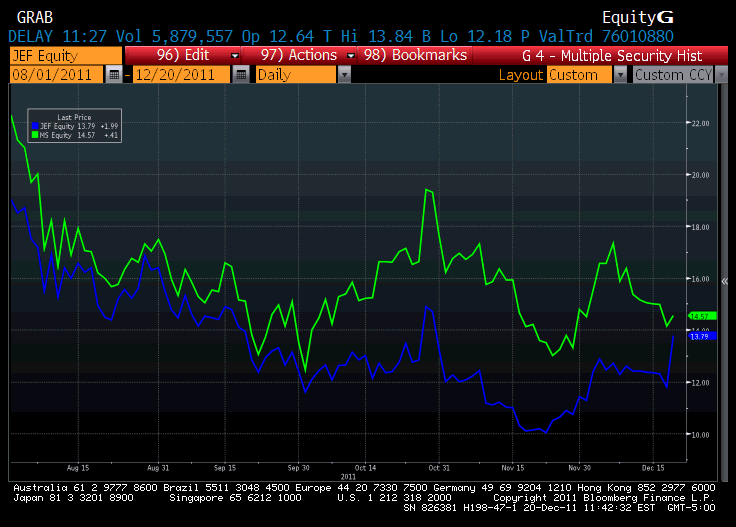Click the JEF Equity security field
Screen dimensions: 736x527
pyautogui.click(x=66, y=55)
